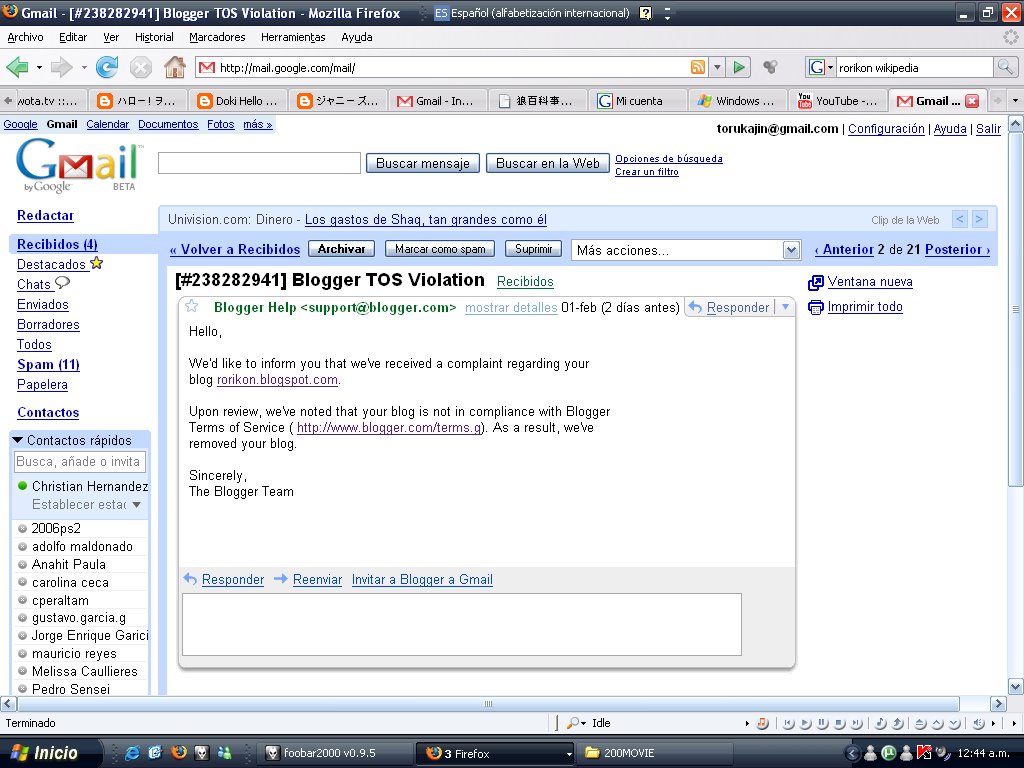Click the Firefox quick launch icon
1024x768 pixels.
tap(178, 752)
